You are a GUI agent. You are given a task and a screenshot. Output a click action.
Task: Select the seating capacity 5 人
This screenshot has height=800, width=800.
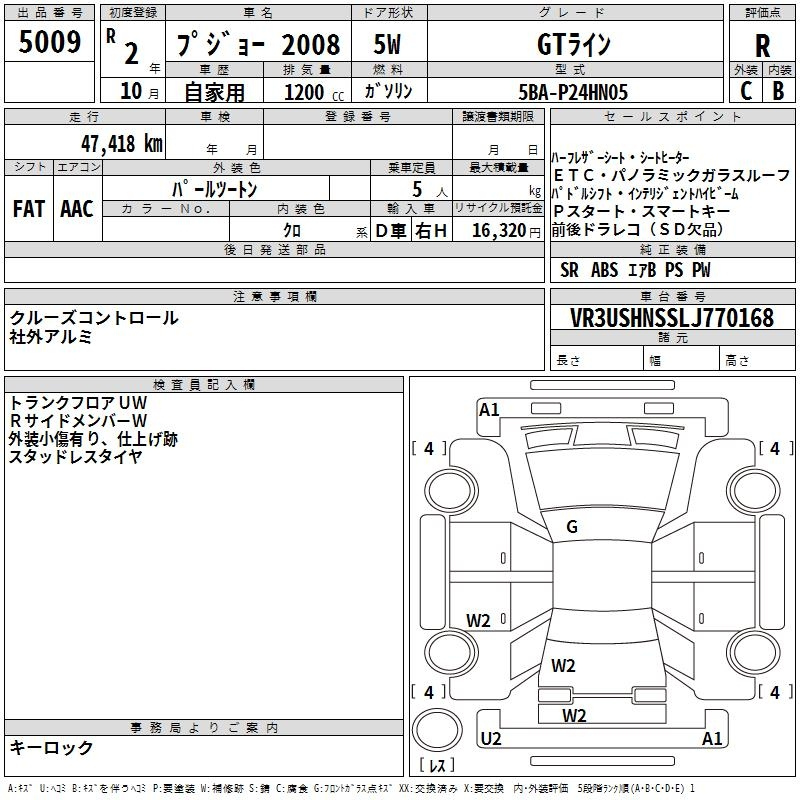[x=430, y=190]
